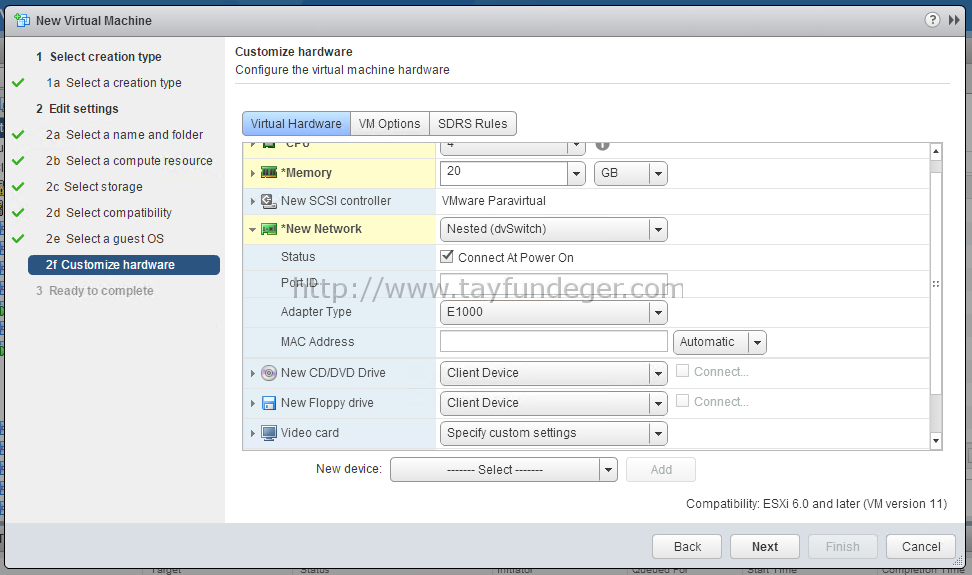The width and height of the screenshot is (972, 575).
Task: Open the E1000 adapter type dropdown
Action: [x=554, y=312]
